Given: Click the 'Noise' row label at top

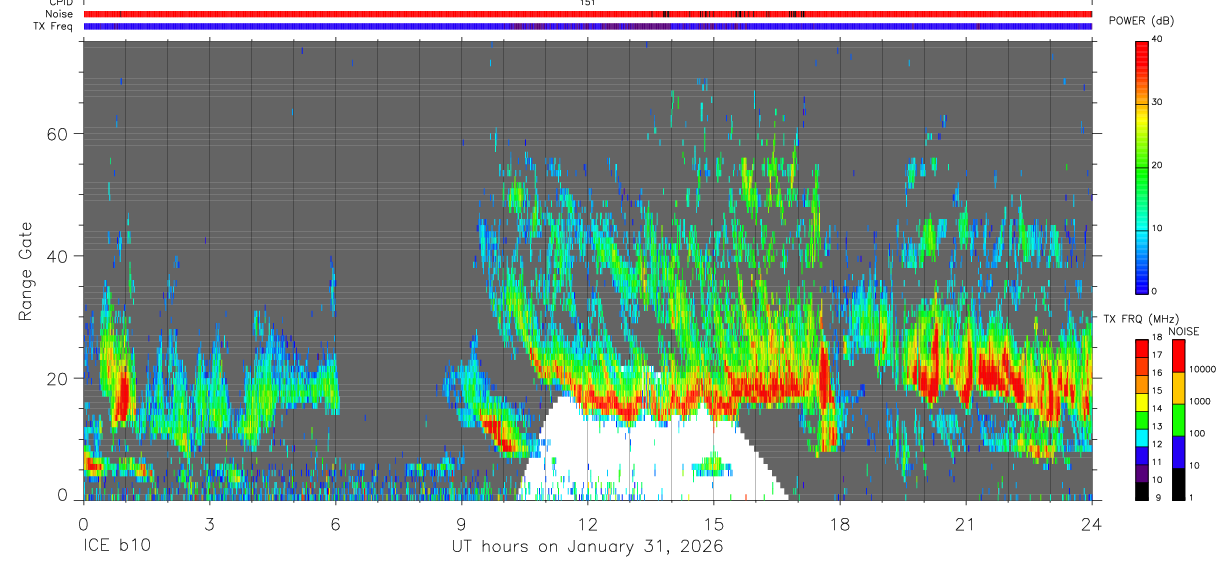Looking at the screenshot, I should coord(60,14).
